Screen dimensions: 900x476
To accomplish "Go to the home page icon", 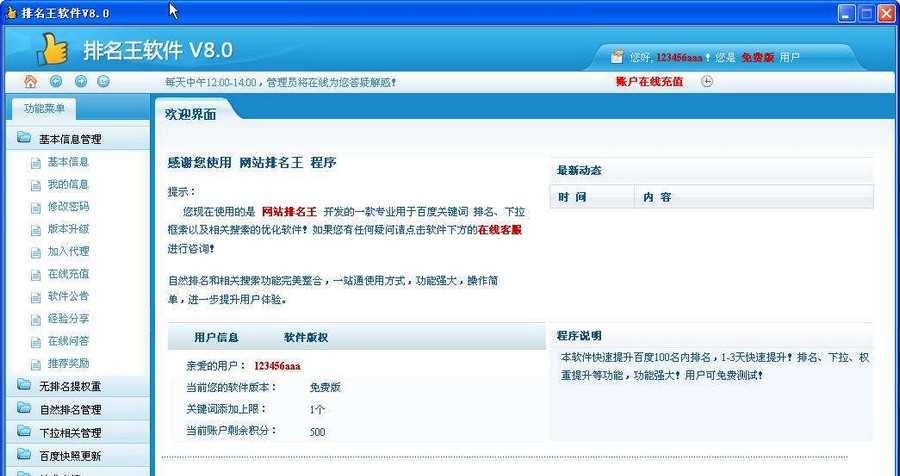I will tap(30, 82).
